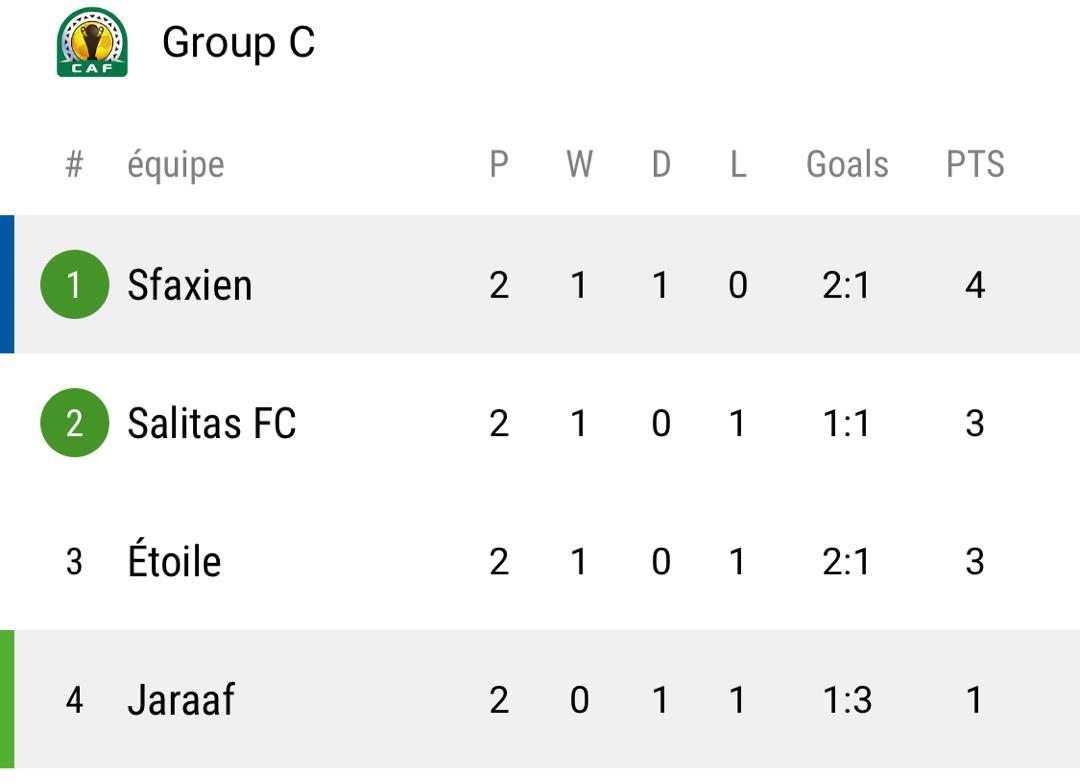This screenshot has width=1080, height=784.
Task: Click the W wins column header
Action: [x=579, y=165]
